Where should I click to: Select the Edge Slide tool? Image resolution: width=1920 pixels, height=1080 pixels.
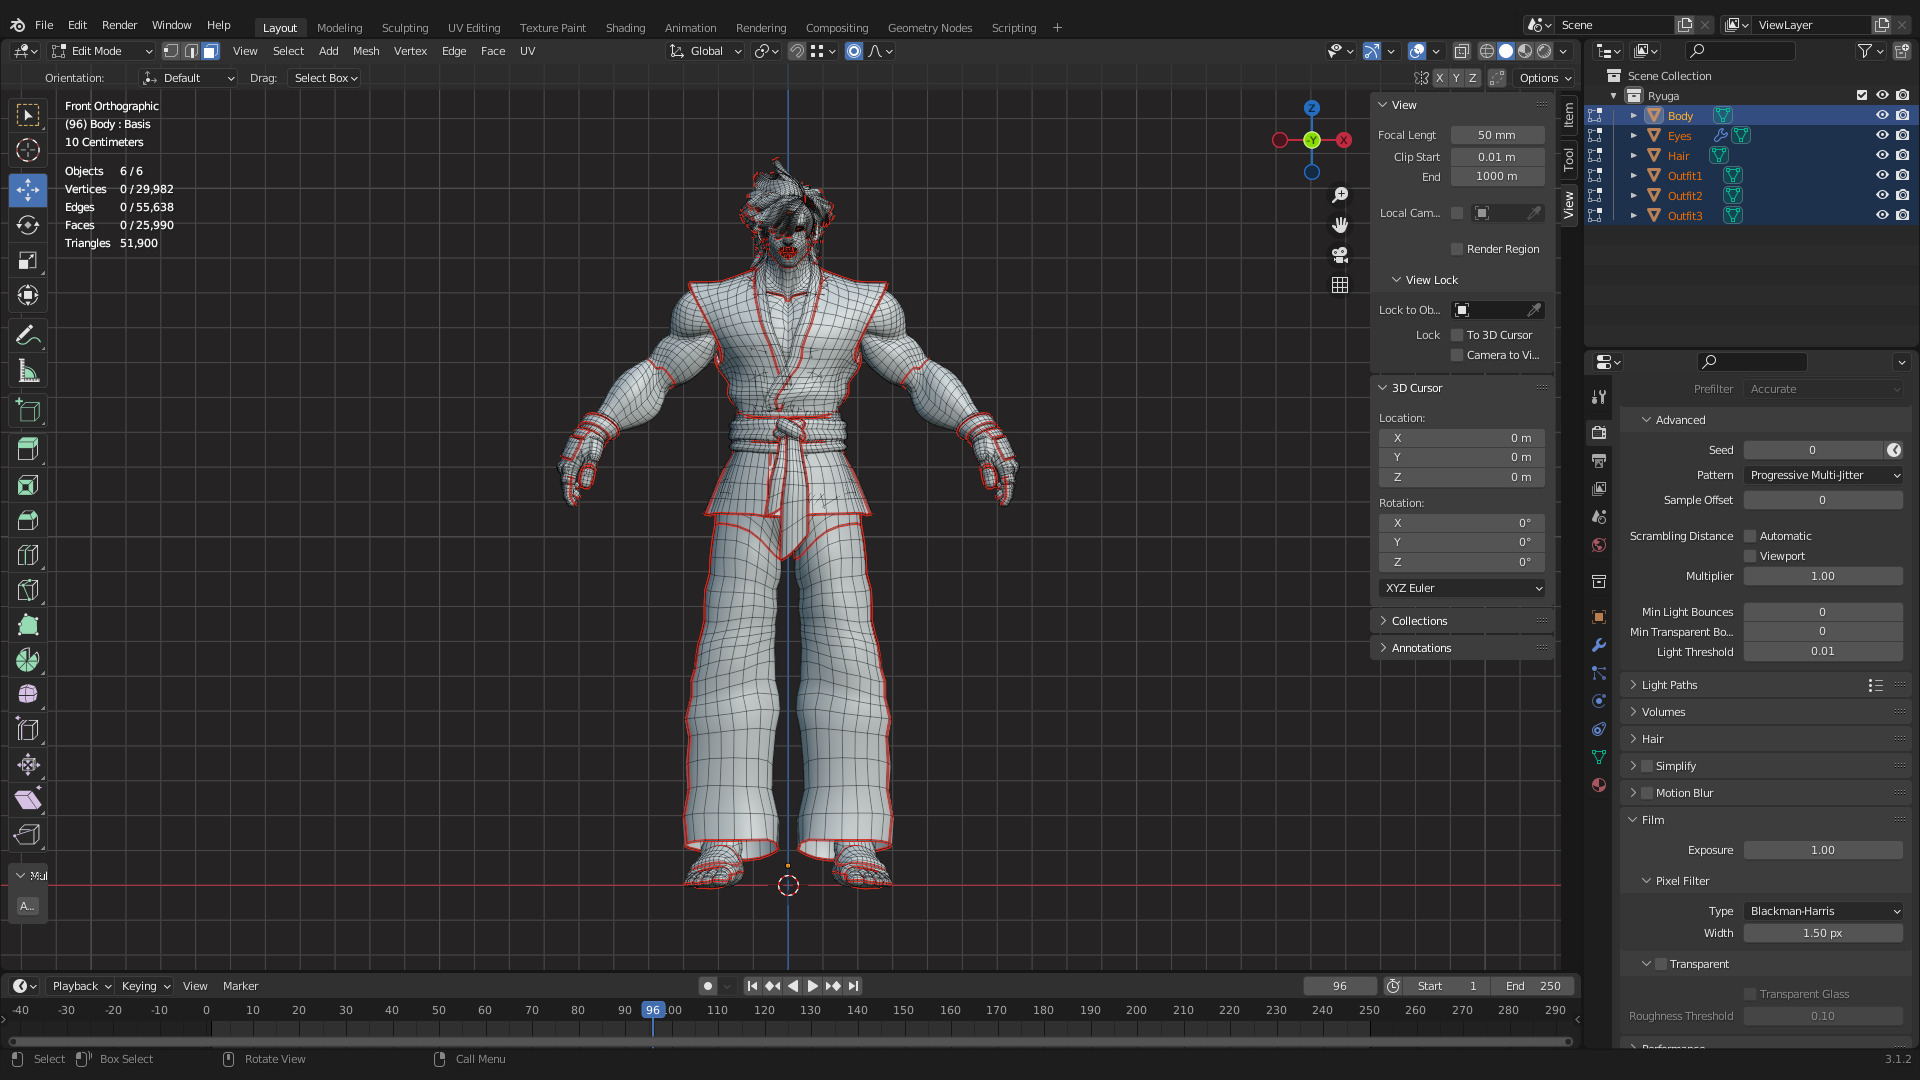(x=28, y=730)
